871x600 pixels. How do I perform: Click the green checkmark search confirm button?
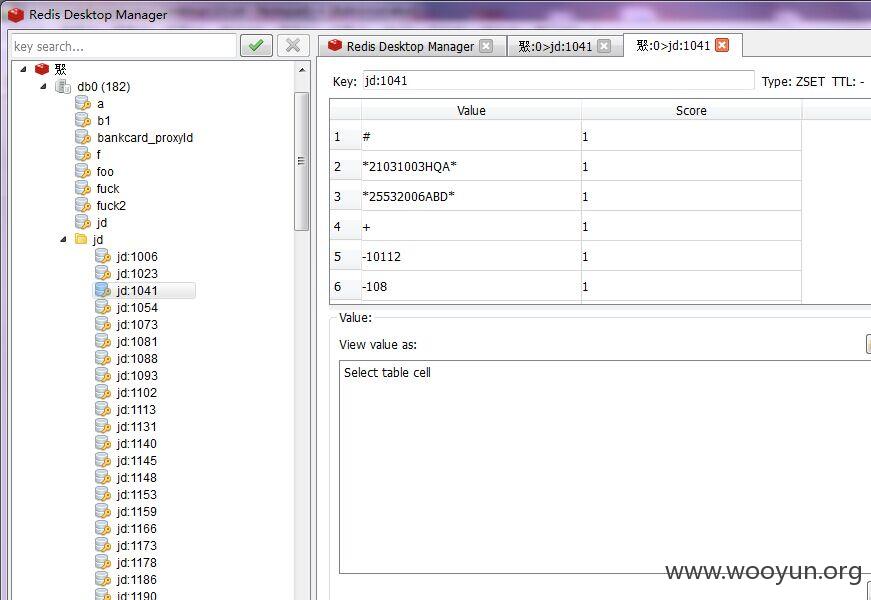click(256, 46)
